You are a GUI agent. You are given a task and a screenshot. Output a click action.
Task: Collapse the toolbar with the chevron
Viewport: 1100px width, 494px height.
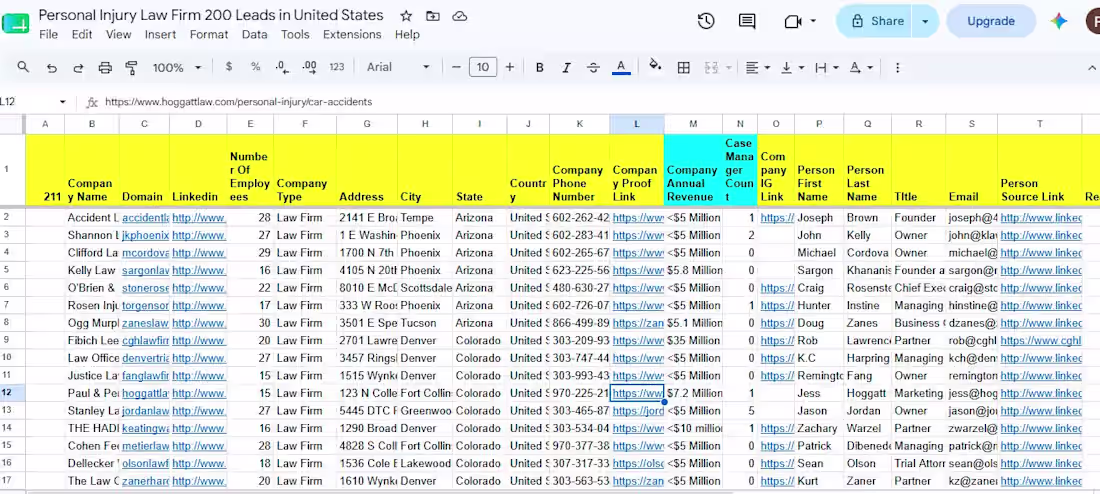pos(1092,67)
